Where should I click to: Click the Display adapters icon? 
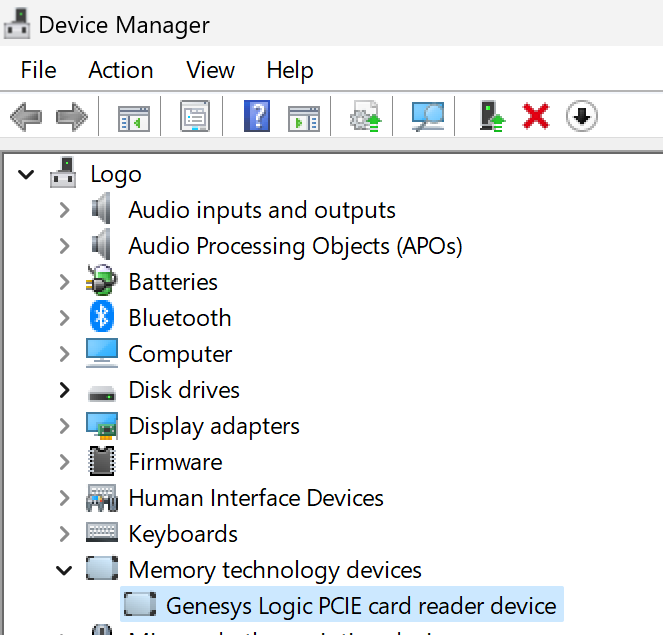(102, 425)
